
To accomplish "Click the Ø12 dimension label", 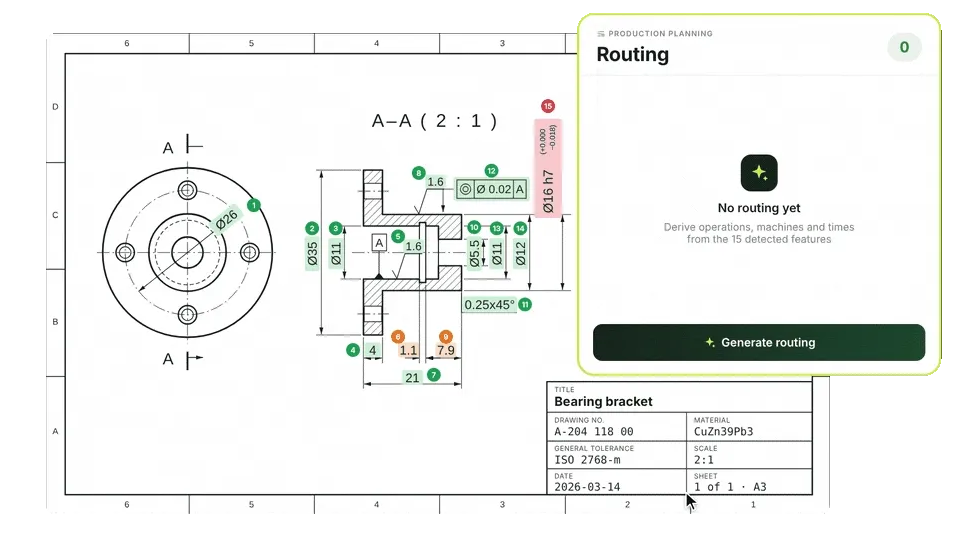I will 520,253.
